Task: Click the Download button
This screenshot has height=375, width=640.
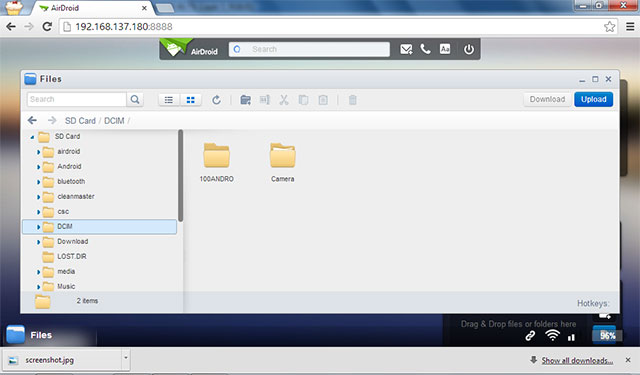Action: [547, 99]
